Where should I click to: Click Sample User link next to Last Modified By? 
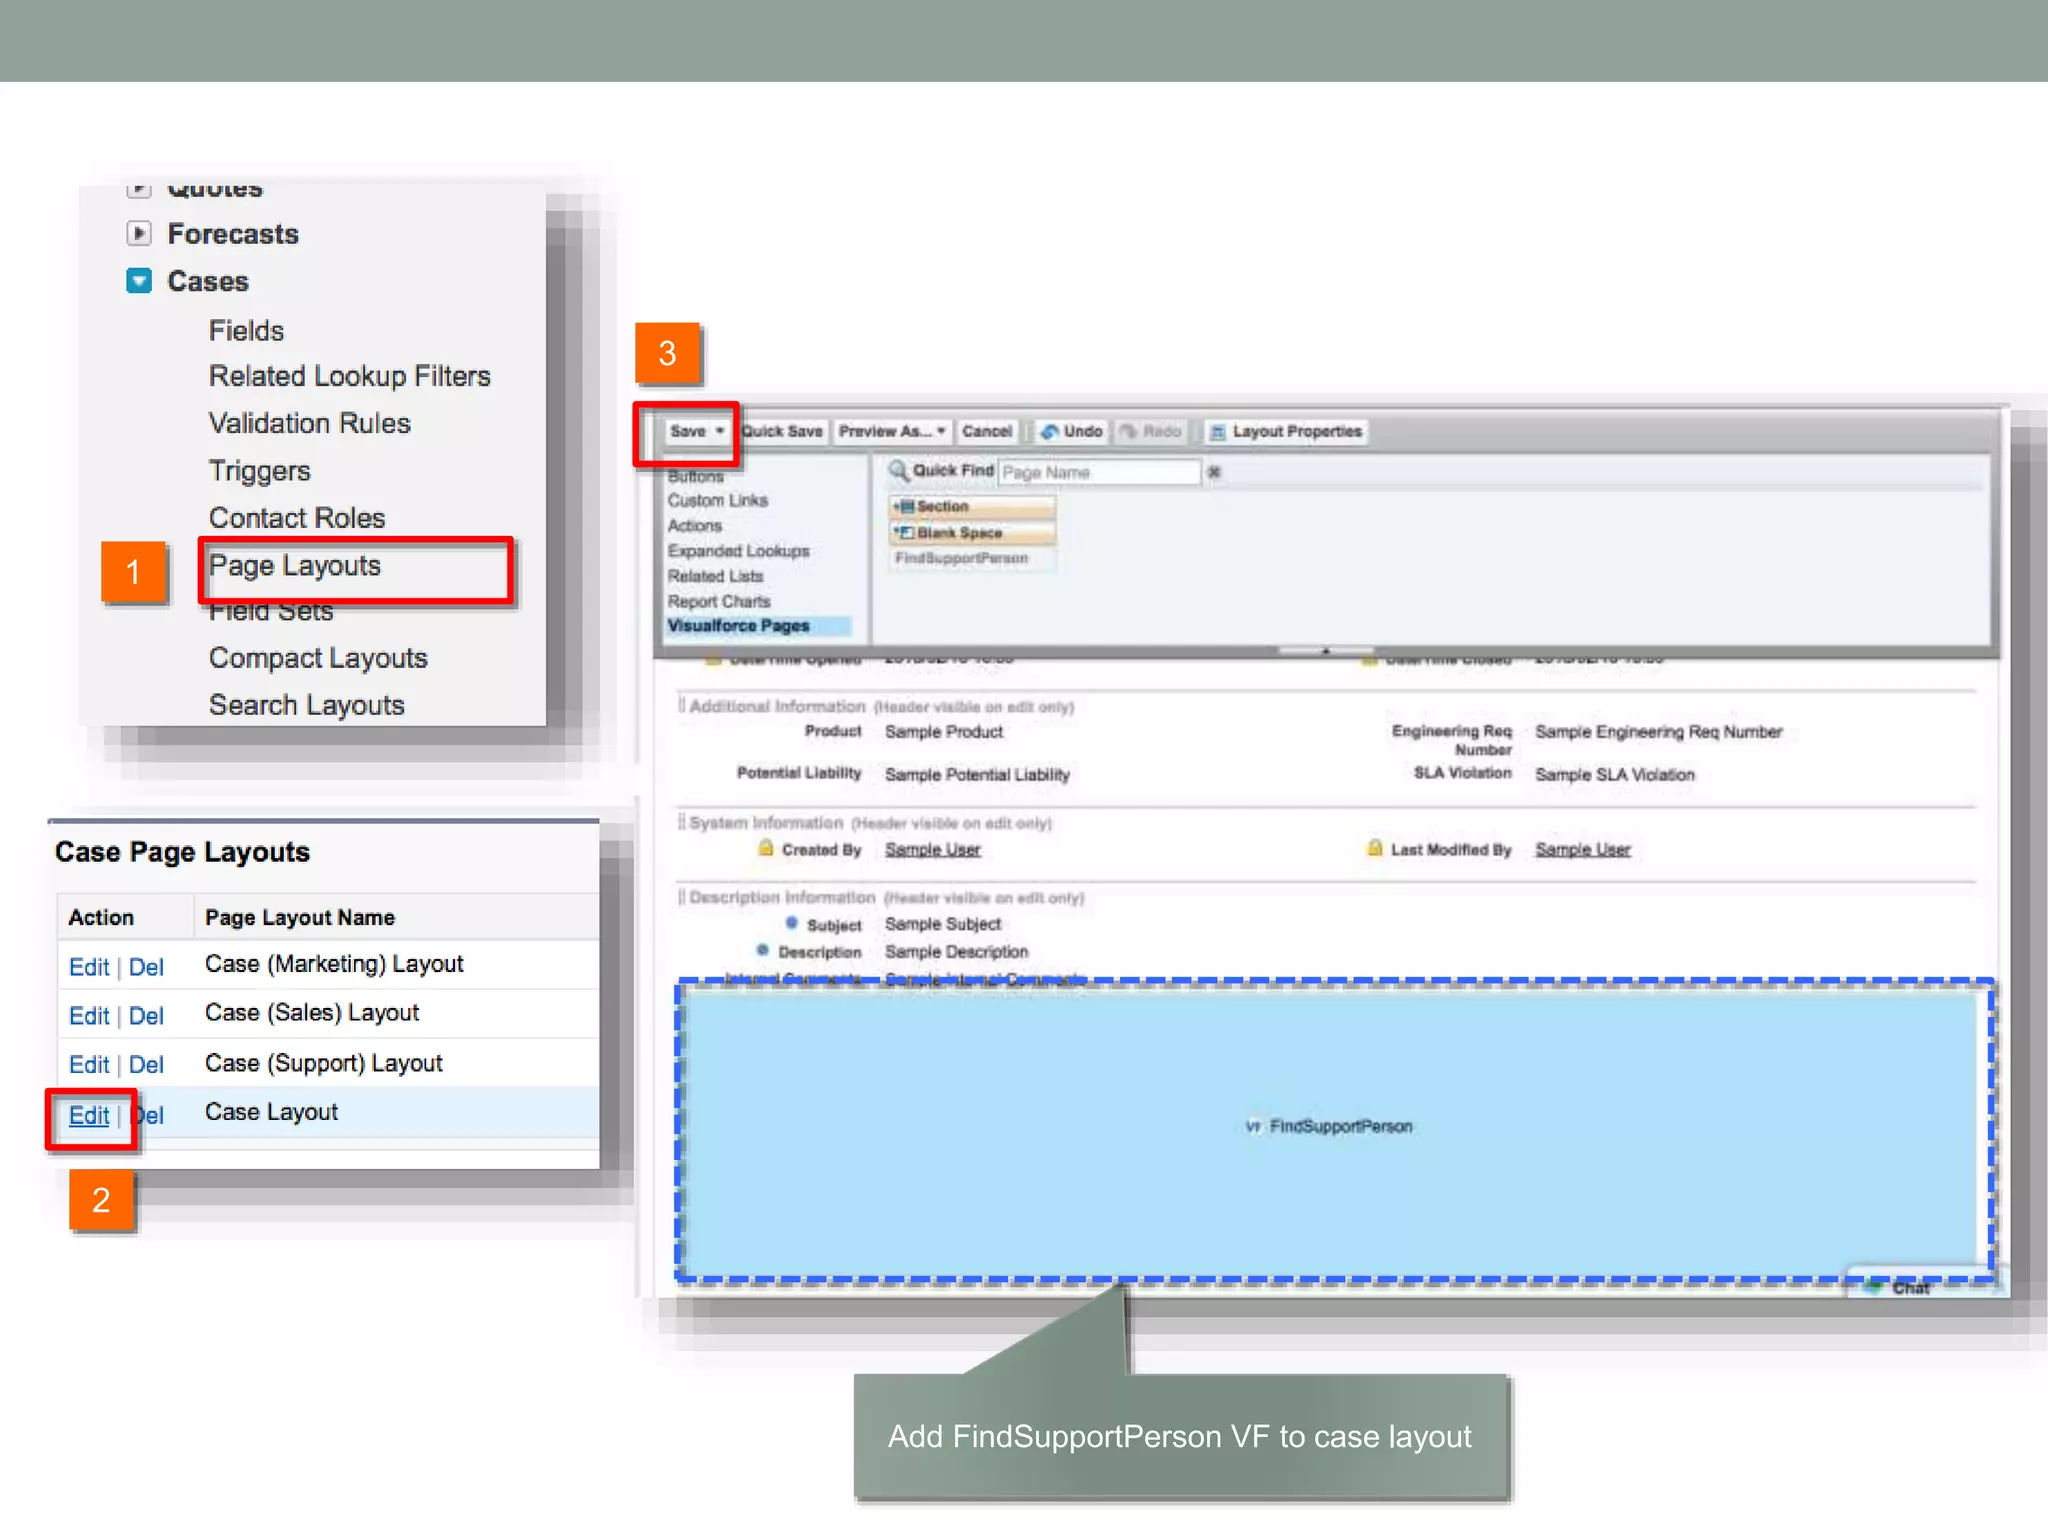[x=1583, y=849]
